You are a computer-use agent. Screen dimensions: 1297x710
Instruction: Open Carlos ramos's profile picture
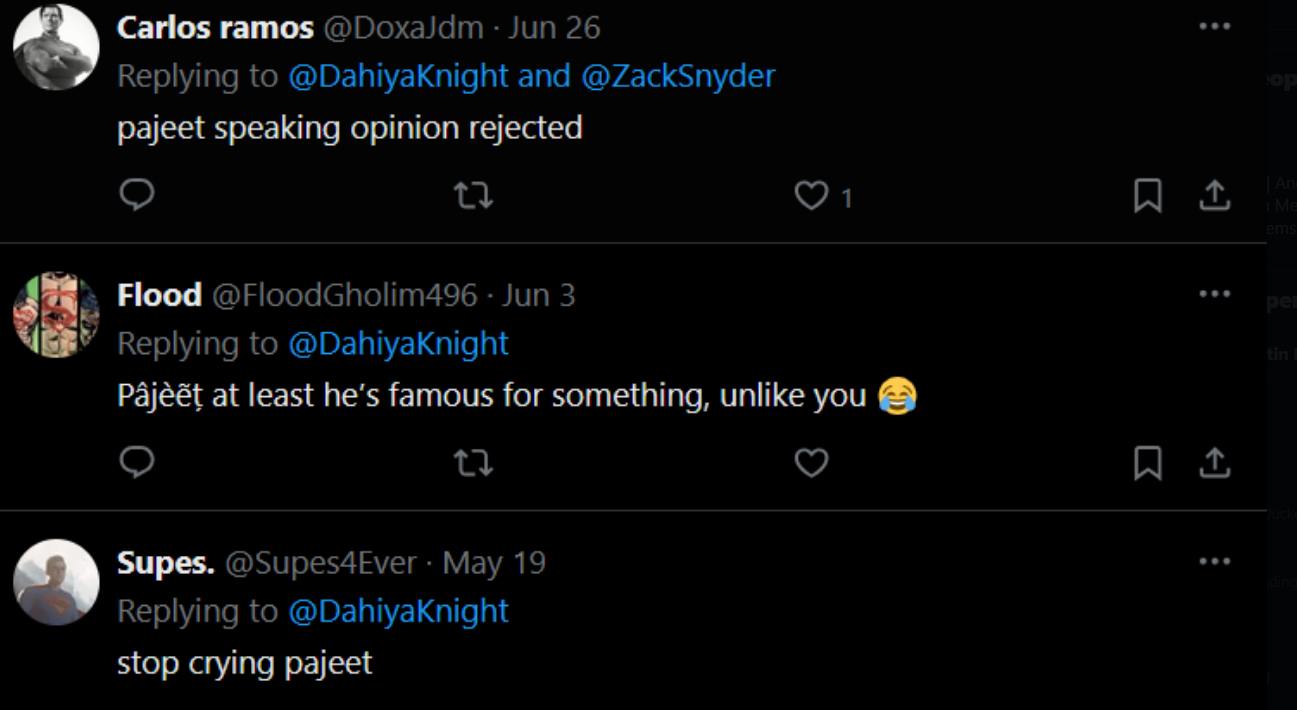click(56, 47)
